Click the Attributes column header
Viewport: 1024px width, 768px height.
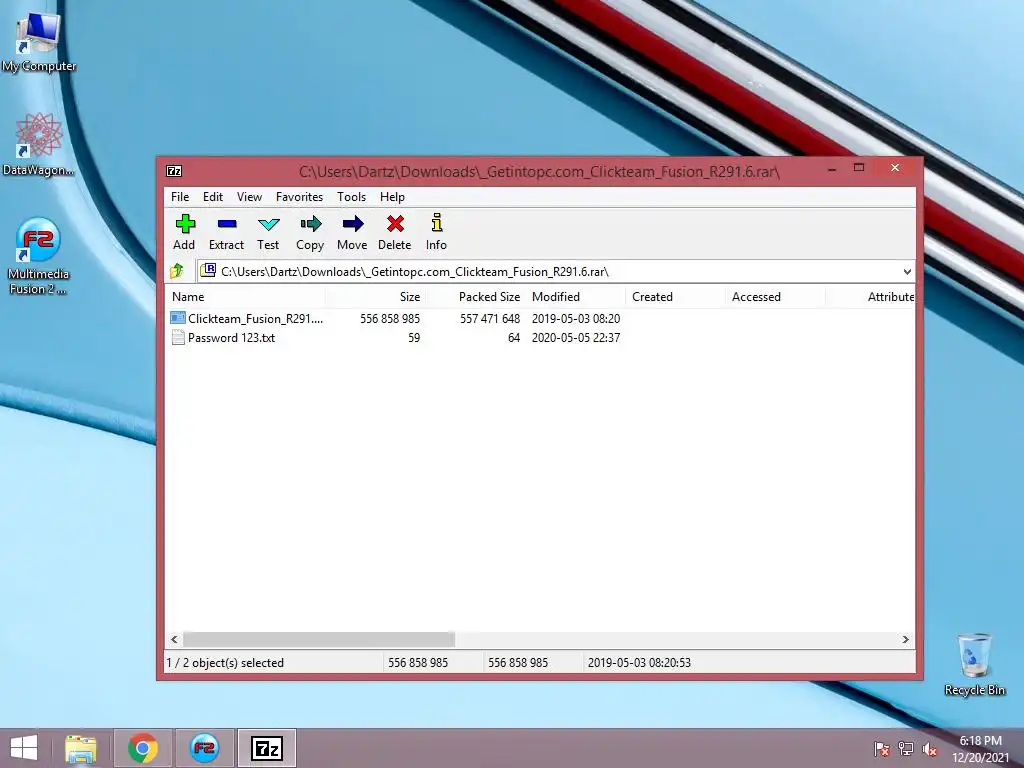coord(871,296)
